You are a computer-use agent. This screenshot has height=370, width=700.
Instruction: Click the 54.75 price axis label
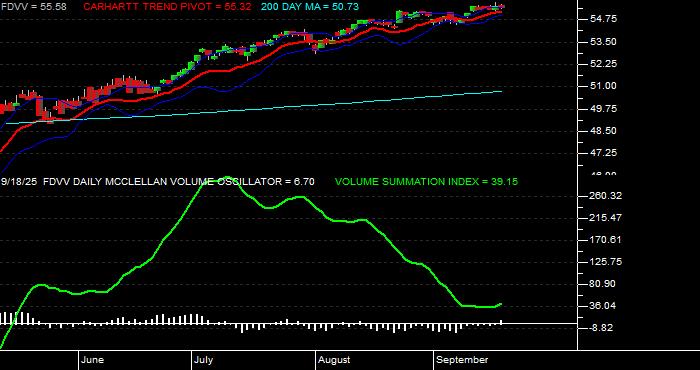click(x=603, y=19)
